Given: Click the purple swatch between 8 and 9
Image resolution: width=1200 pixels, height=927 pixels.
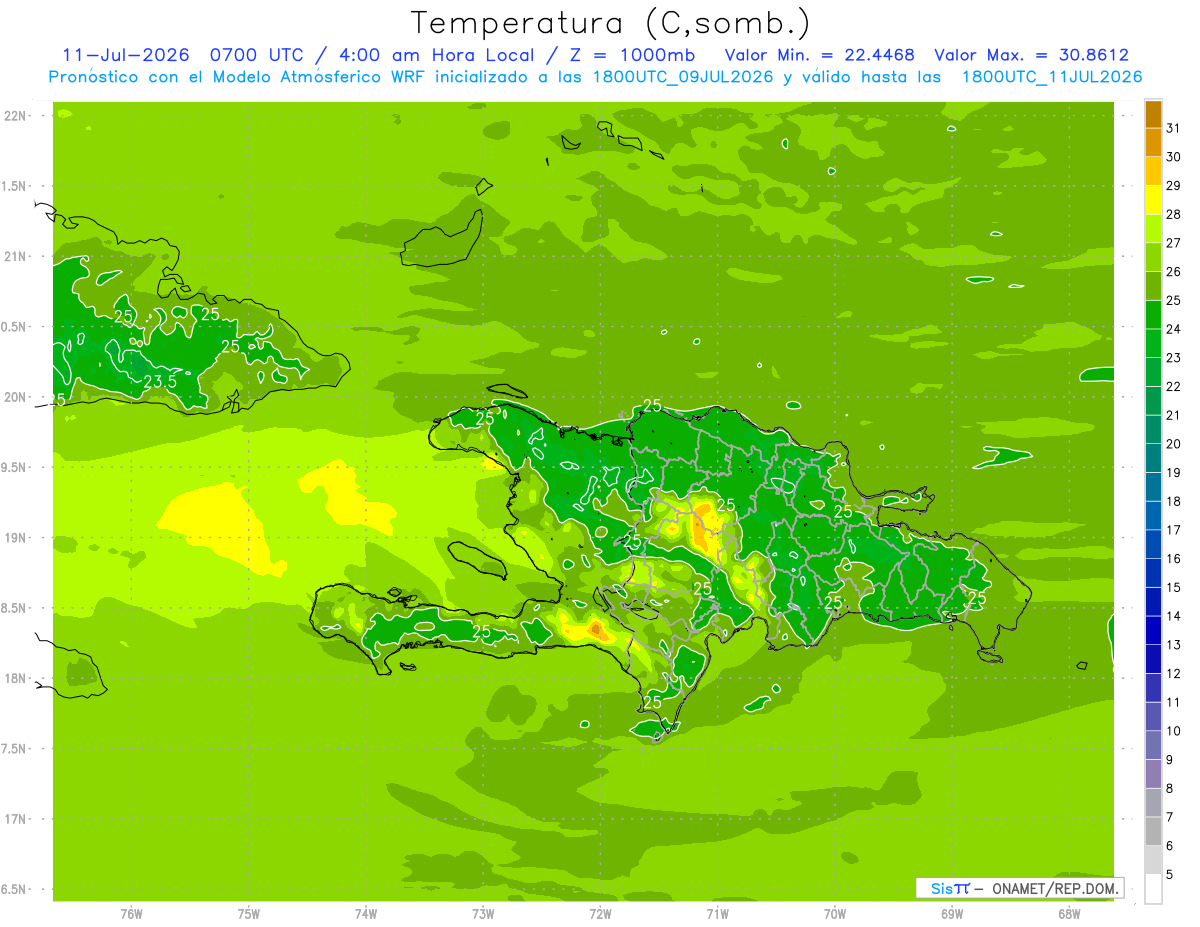Looking at the screenshot, I should tap(1153, 774).
